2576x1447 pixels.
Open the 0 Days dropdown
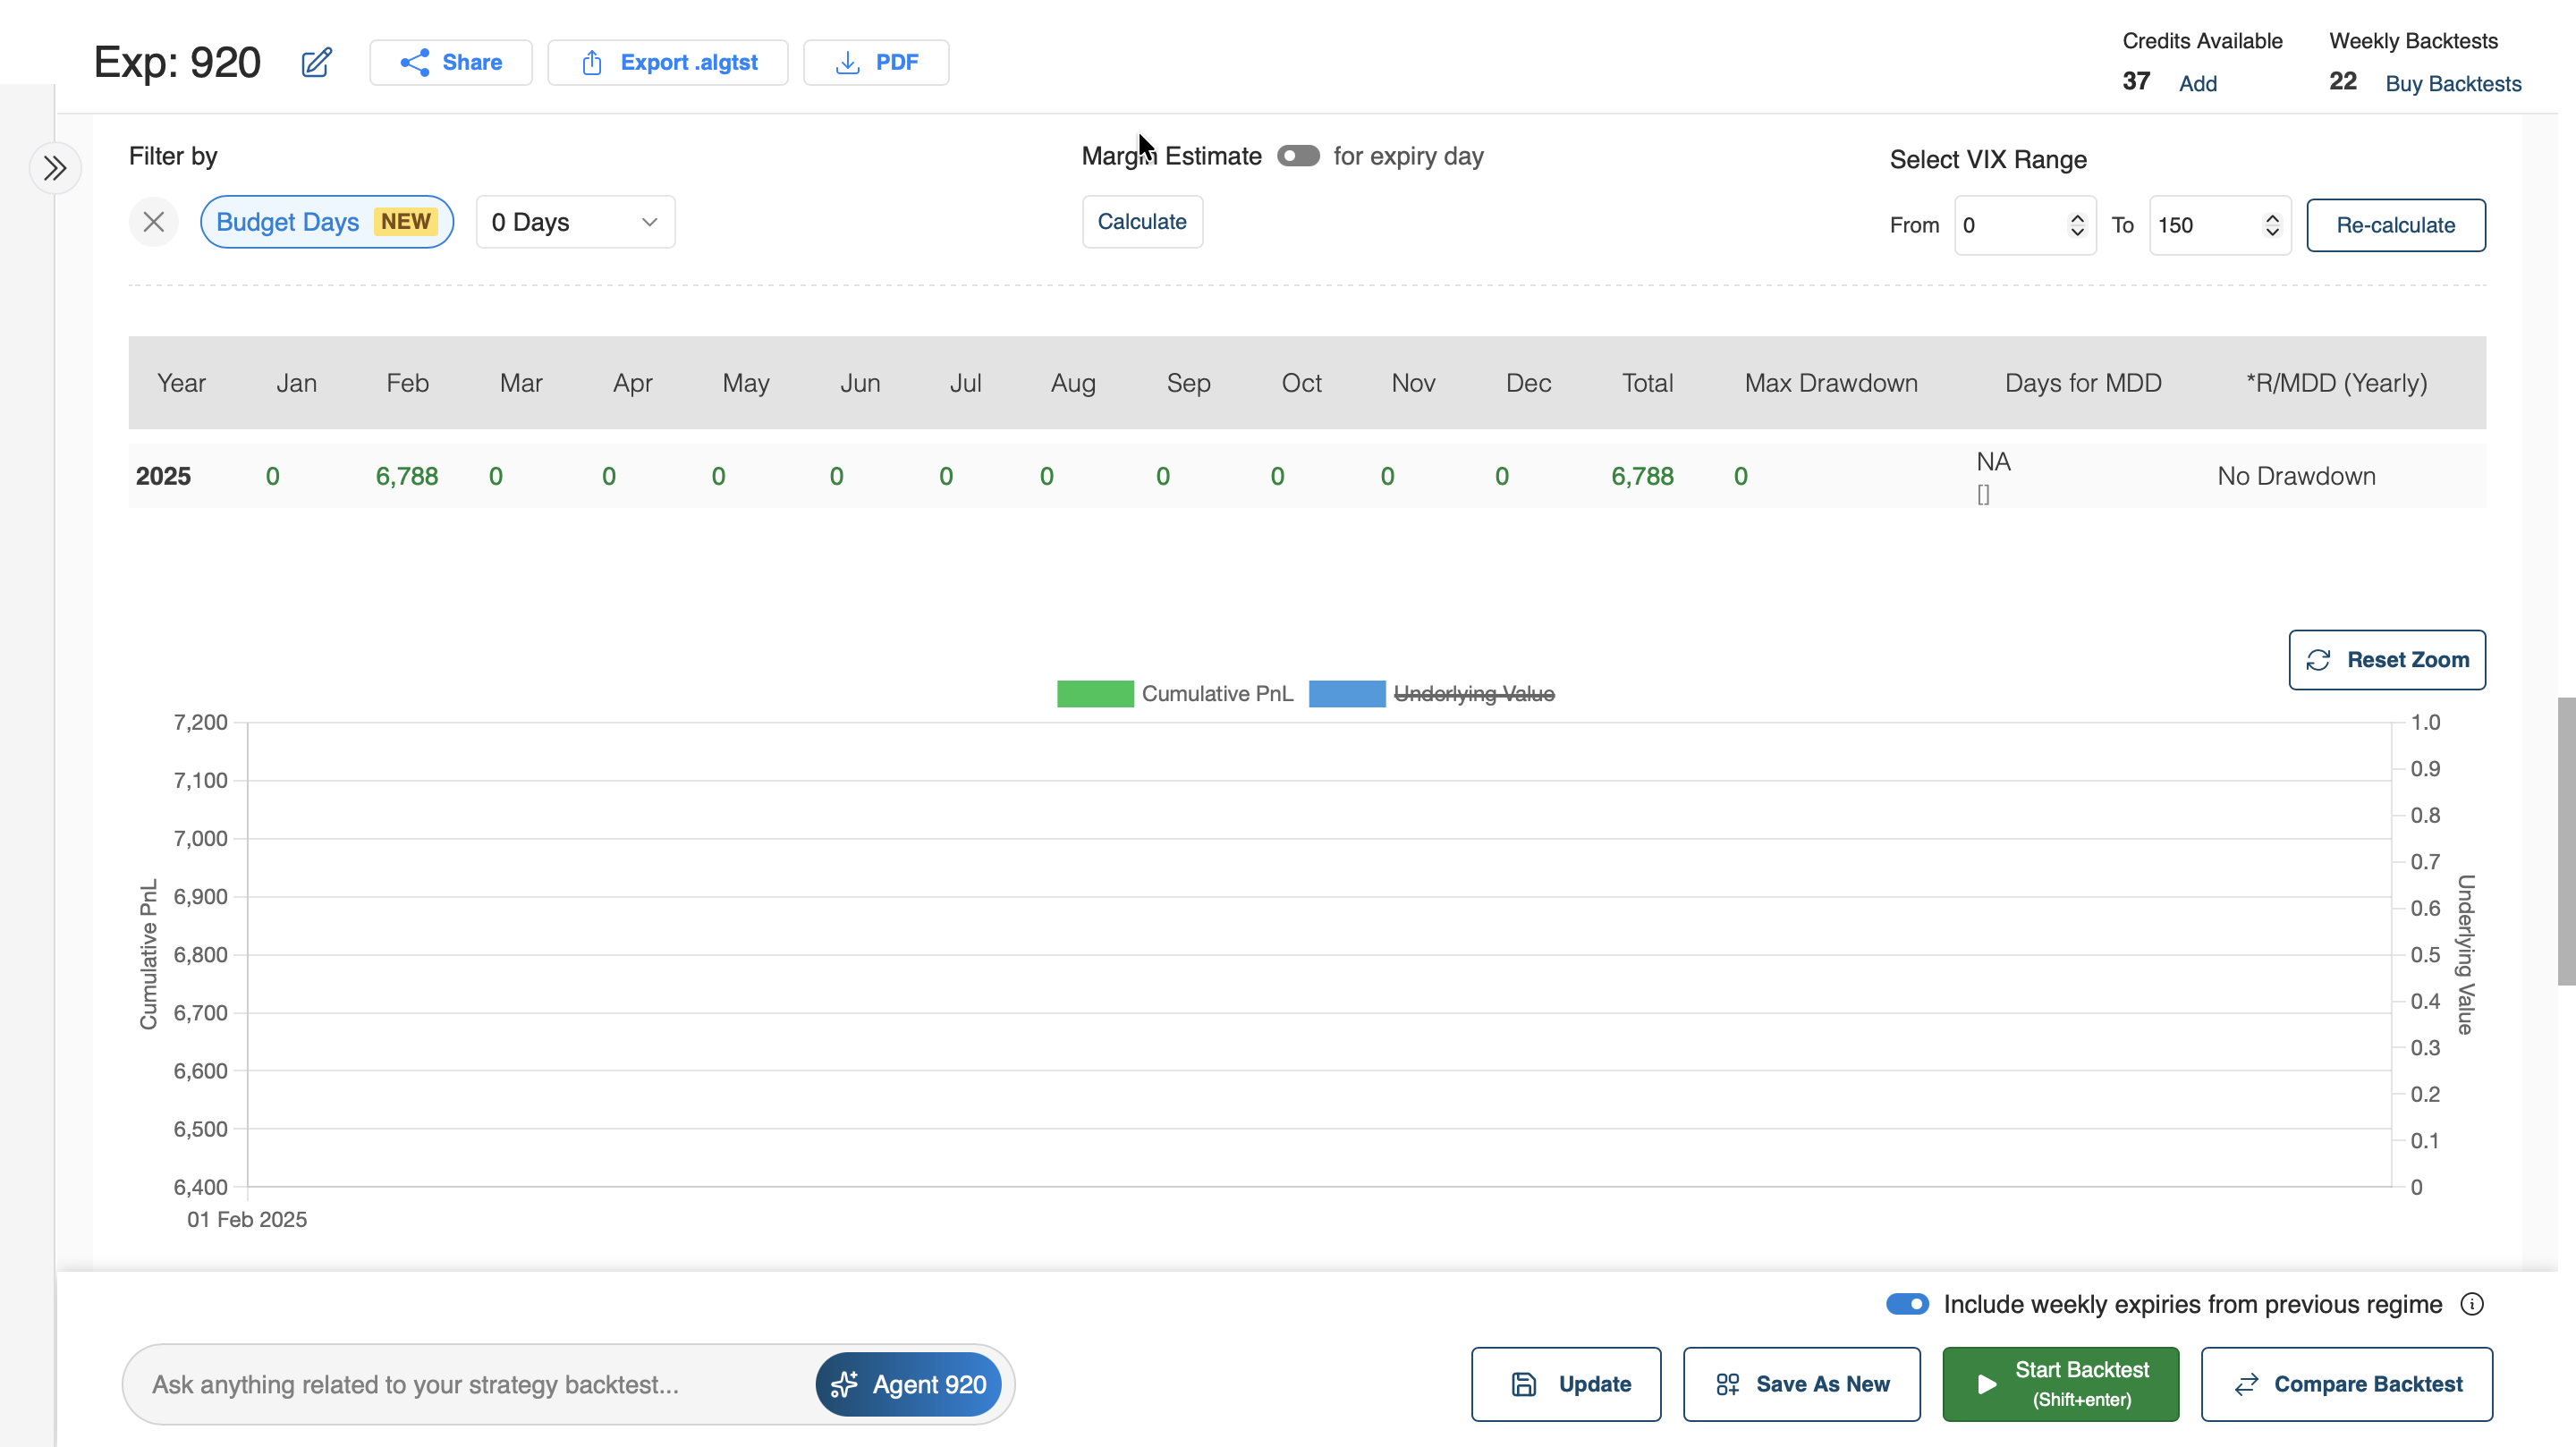(x=575, y=222)
